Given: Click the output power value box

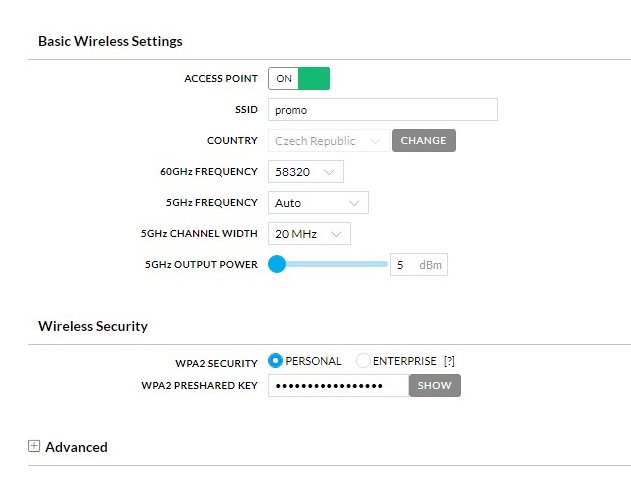Looking at the screenshot, I should click(x=401, y=265).
